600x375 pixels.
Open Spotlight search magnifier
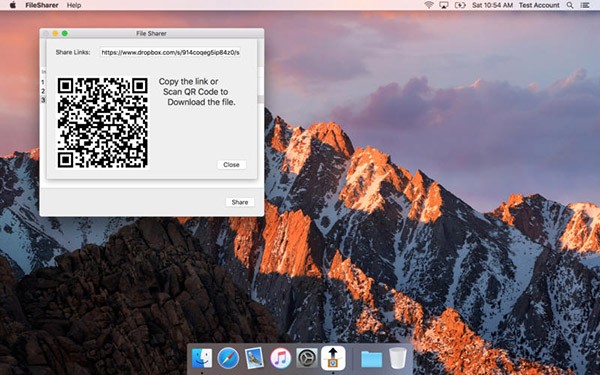pos(570,5)
